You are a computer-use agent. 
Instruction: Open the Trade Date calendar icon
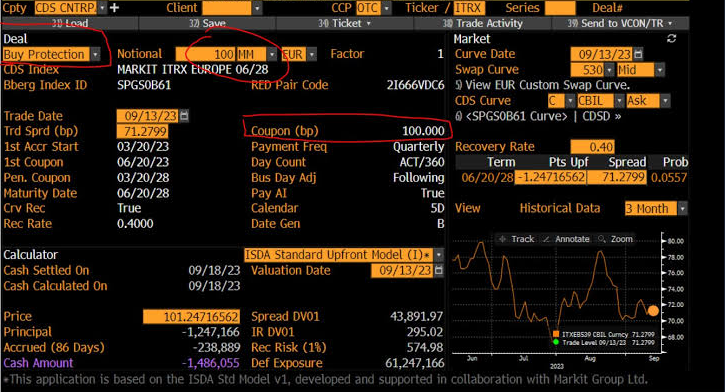tap(184, 116)
